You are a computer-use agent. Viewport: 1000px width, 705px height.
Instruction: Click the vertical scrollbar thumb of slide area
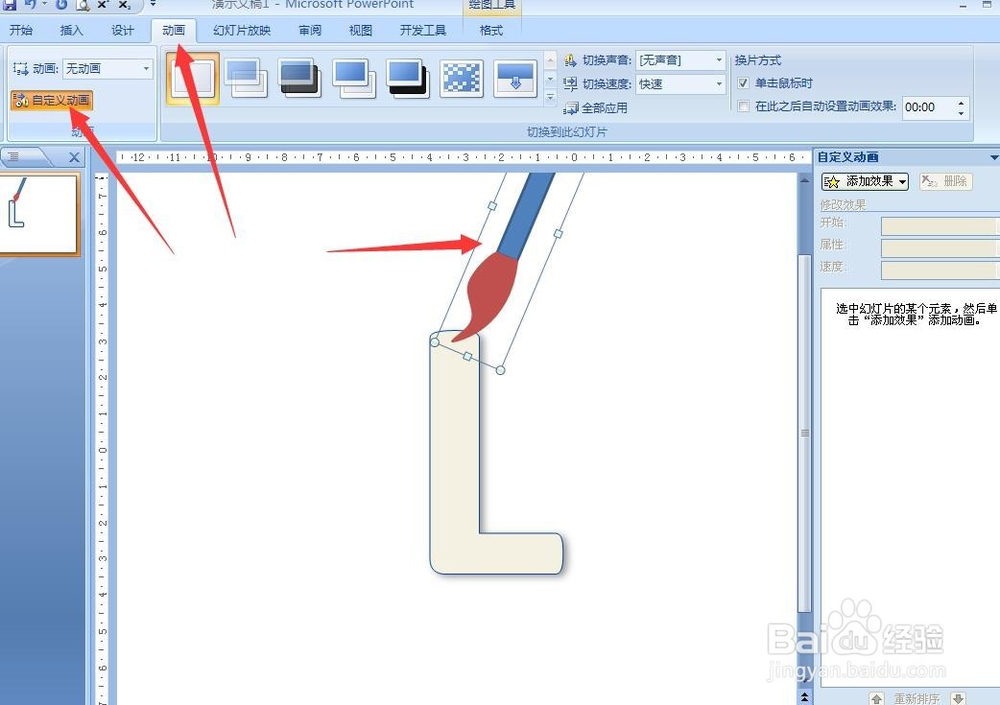[x=804, y=433]
